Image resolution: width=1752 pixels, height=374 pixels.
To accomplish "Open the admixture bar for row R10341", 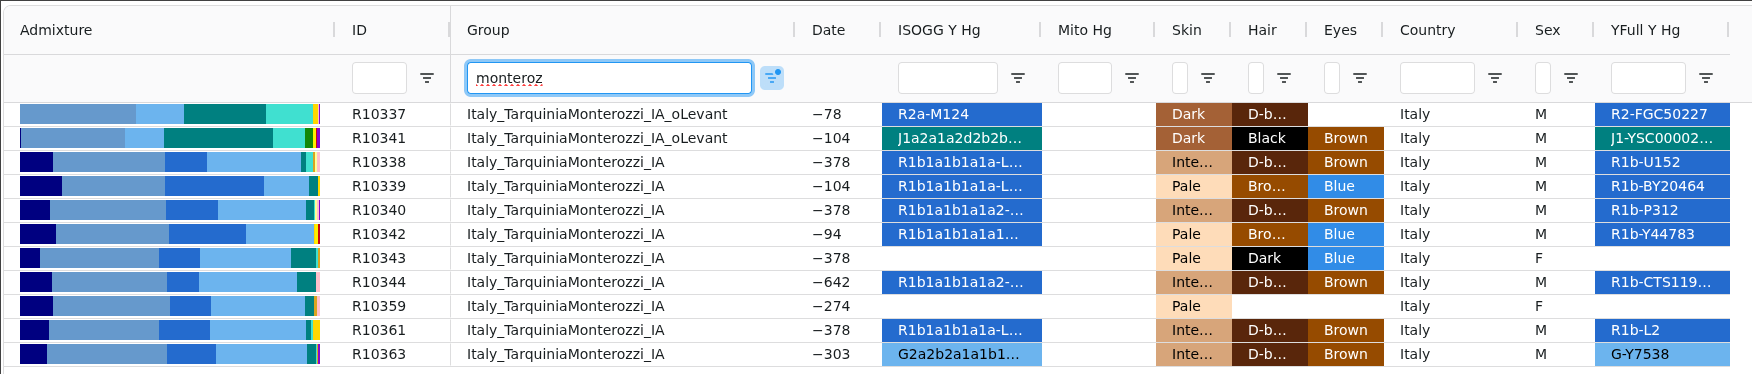I will coord(170,138).
